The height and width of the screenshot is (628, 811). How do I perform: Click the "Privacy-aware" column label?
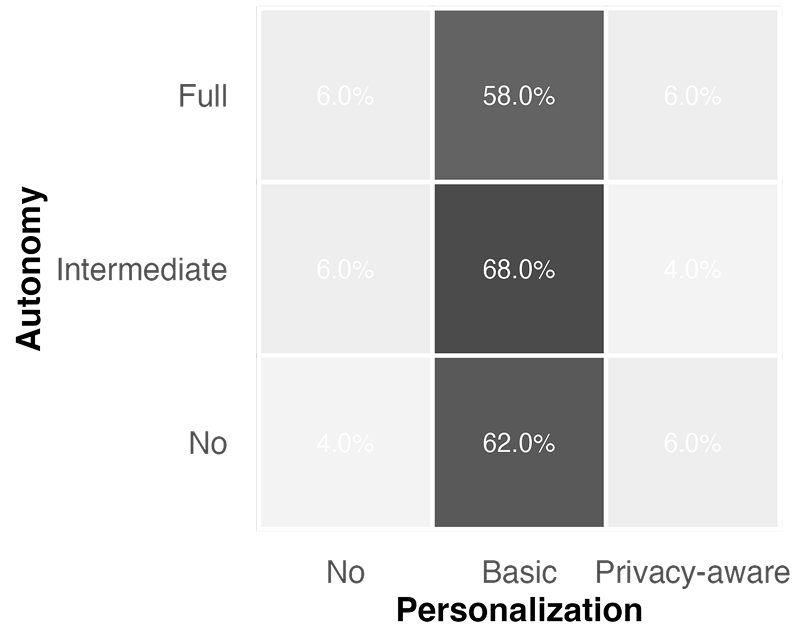(x=692, y=572)
